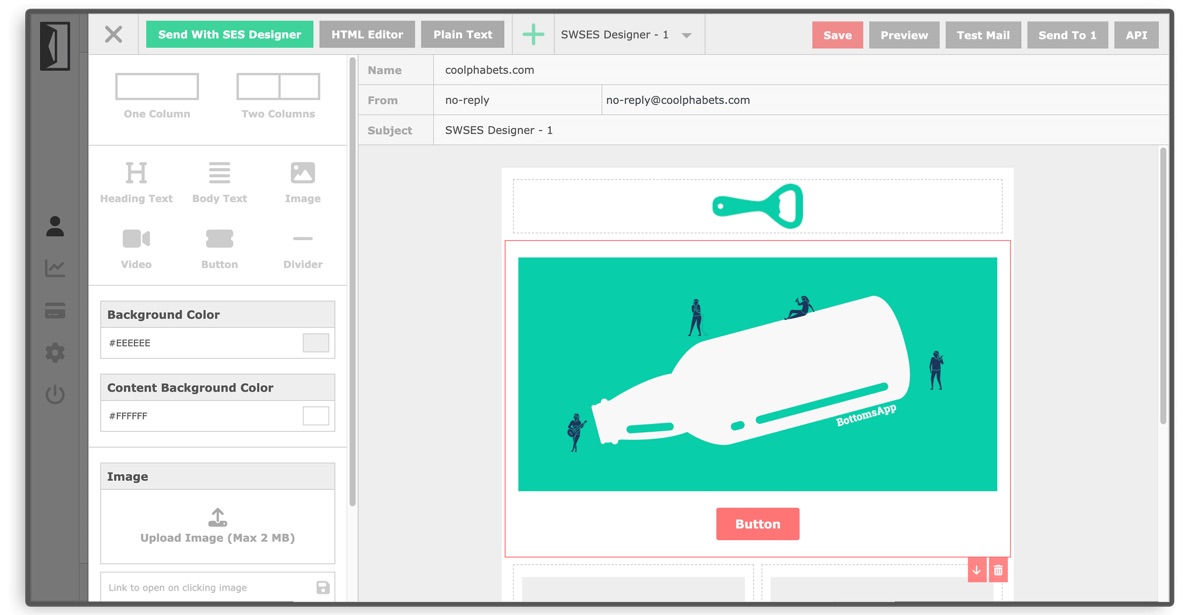Screen dimensions: 1200x615
Task: Click the app logo in the sidebar
Action: [55, 47]
